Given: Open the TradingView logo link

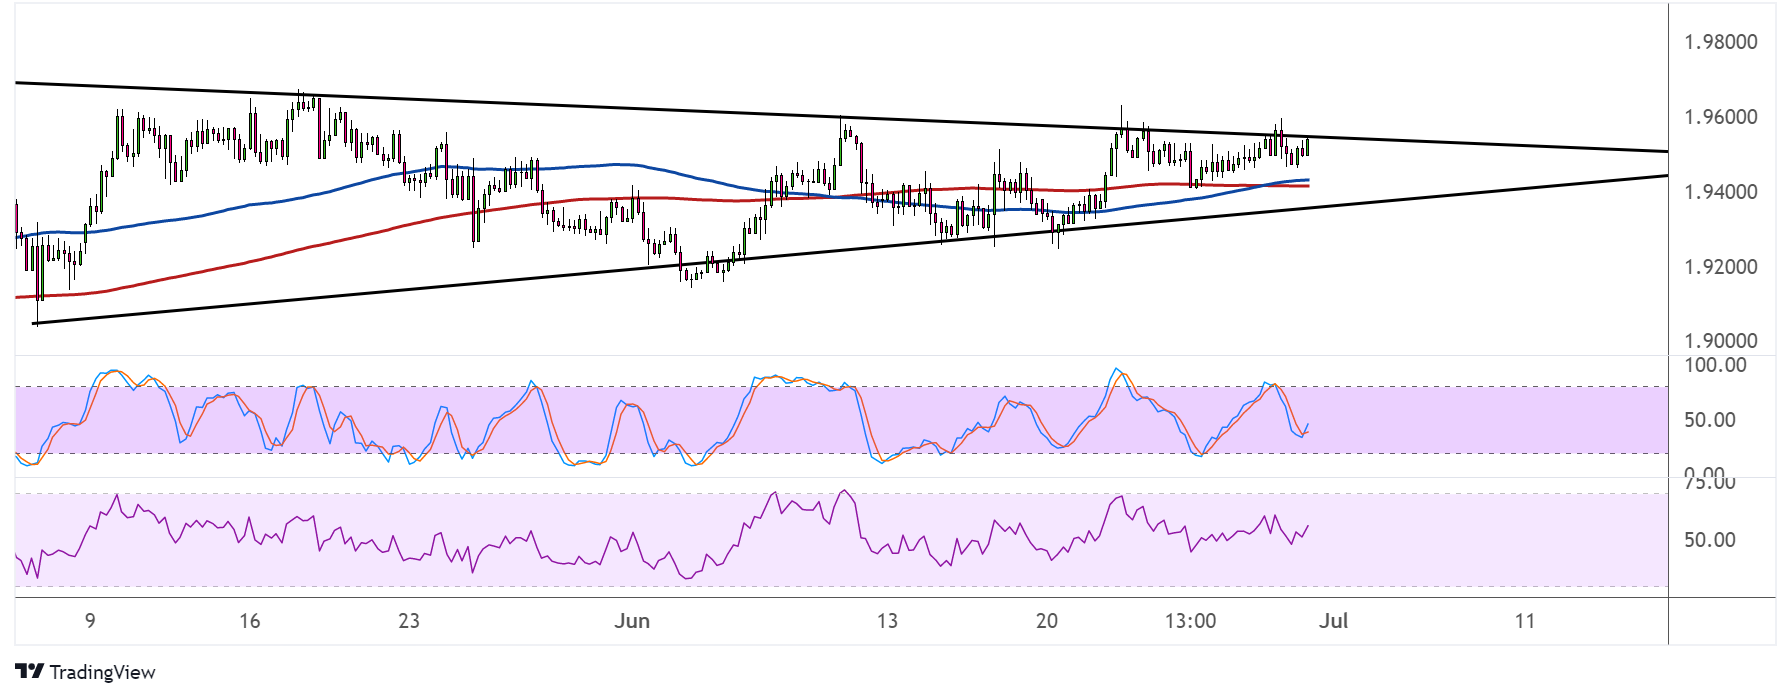Looking at the screenshot, I should 85,672.
